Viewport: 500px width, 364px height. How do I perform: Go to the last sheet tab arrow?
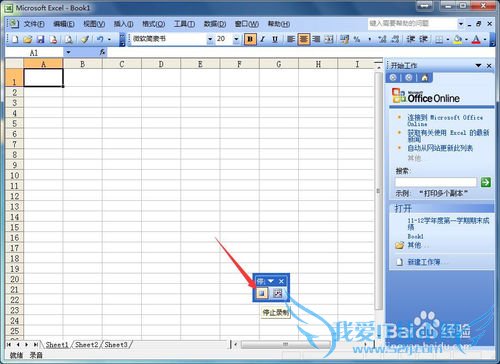(x=35, y=344)
